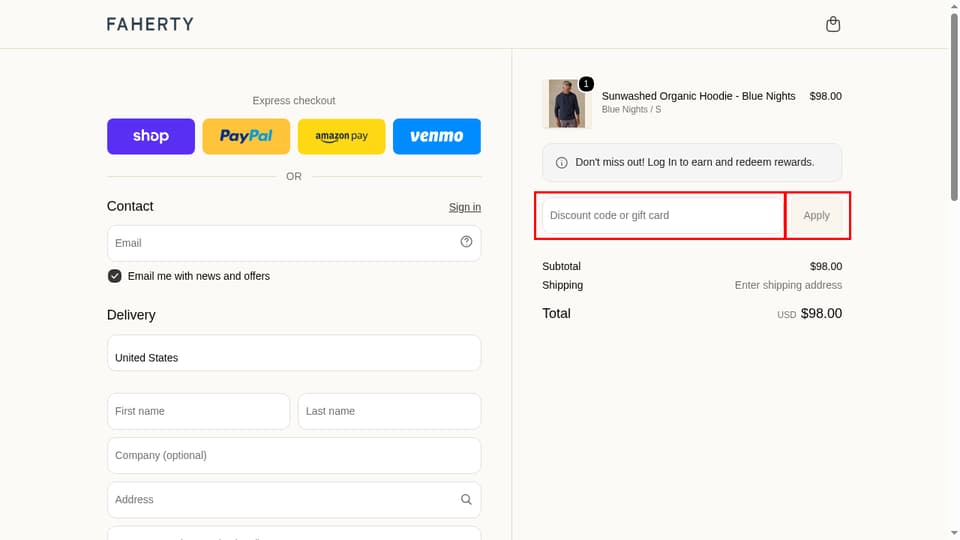The height and width of the screenshot is (540, 960).
Task: Click the 'Enter shipping address' text
Action: [x=788, y=285]
